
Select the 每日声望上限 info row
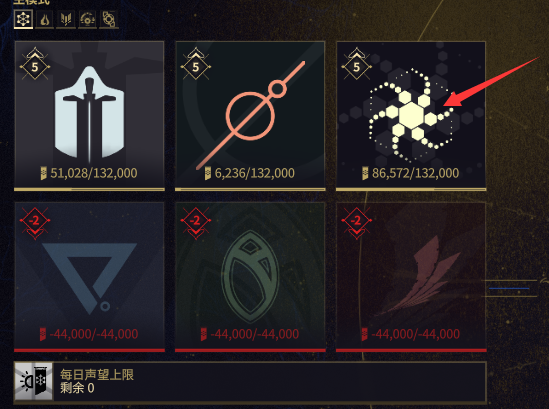(x=250, y=382)
